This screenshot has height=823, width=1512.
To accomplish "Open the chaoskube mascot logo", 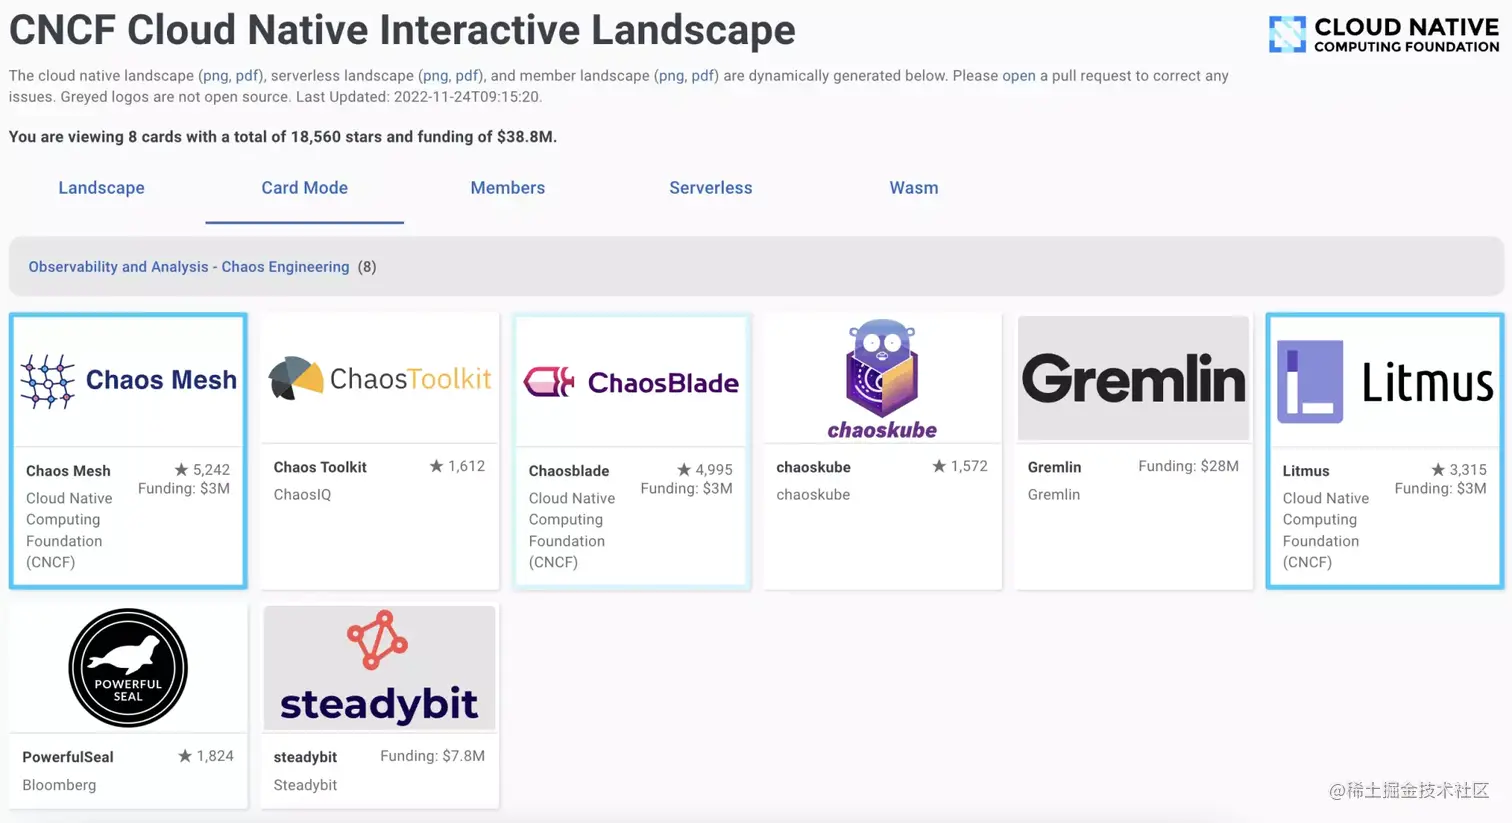I will 882,379.
